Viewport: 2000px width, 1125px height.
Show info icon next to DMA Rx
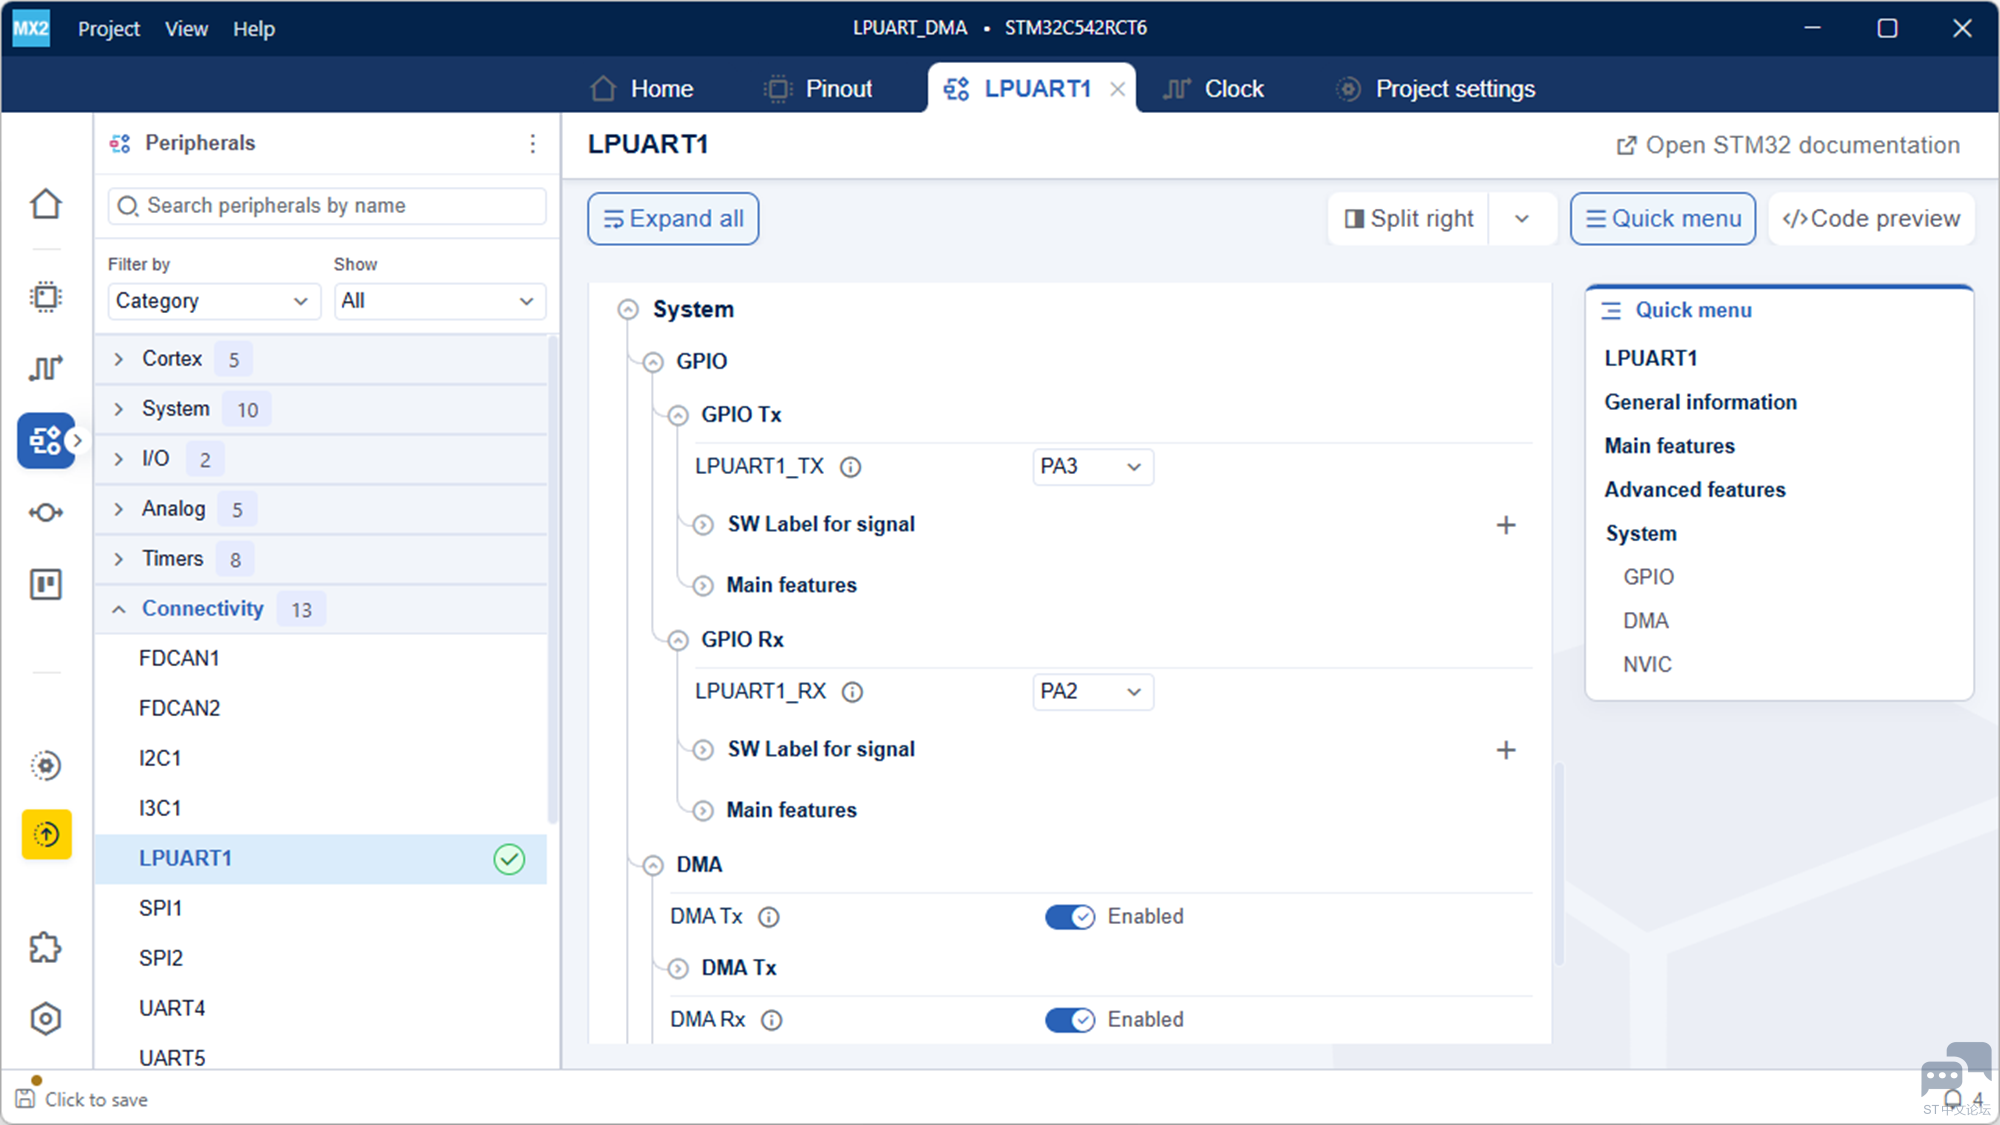(772, 1020)
